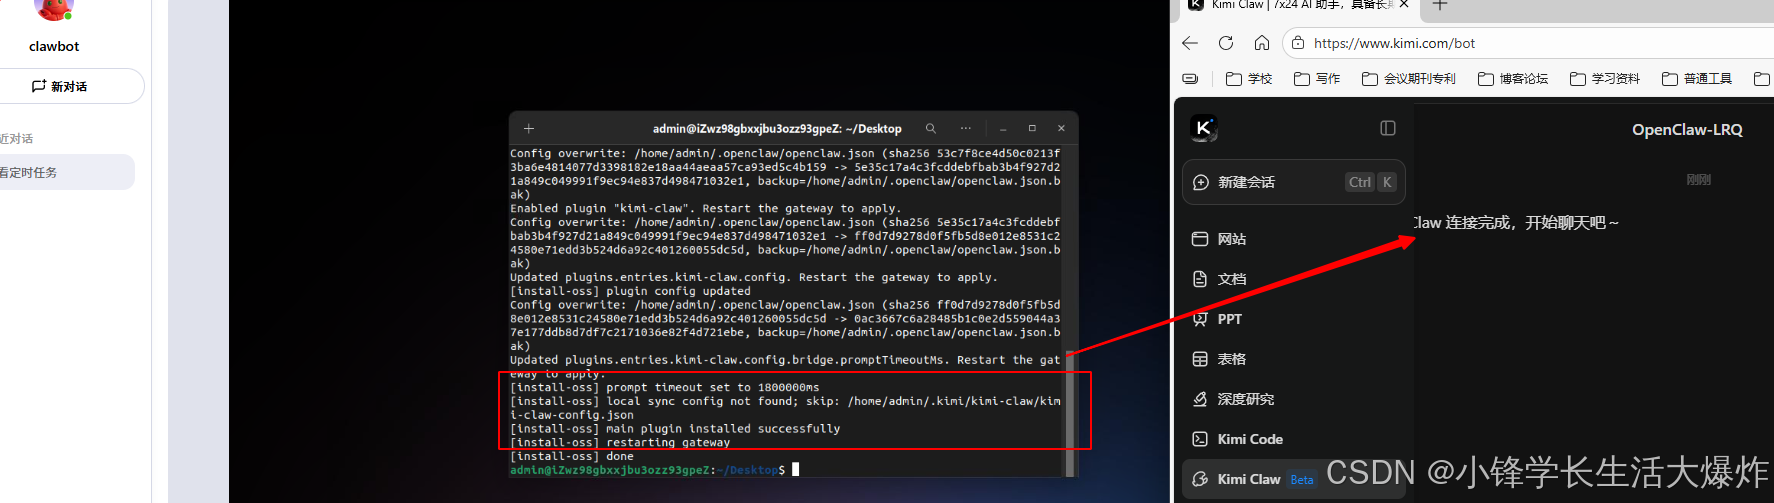The width and height of the screenshot is (1774, 503).
Task: Open new terminal tab with plus icon
Action: [x=529, y=129]
